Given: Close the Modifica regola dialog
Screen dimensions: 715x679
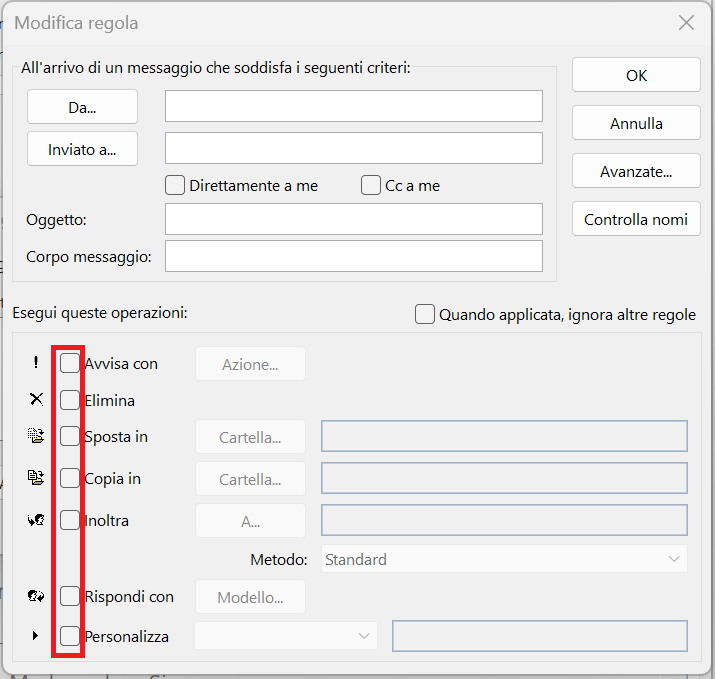Looking at the screenshot, I should pyautogui.click(x=686, y=22).
